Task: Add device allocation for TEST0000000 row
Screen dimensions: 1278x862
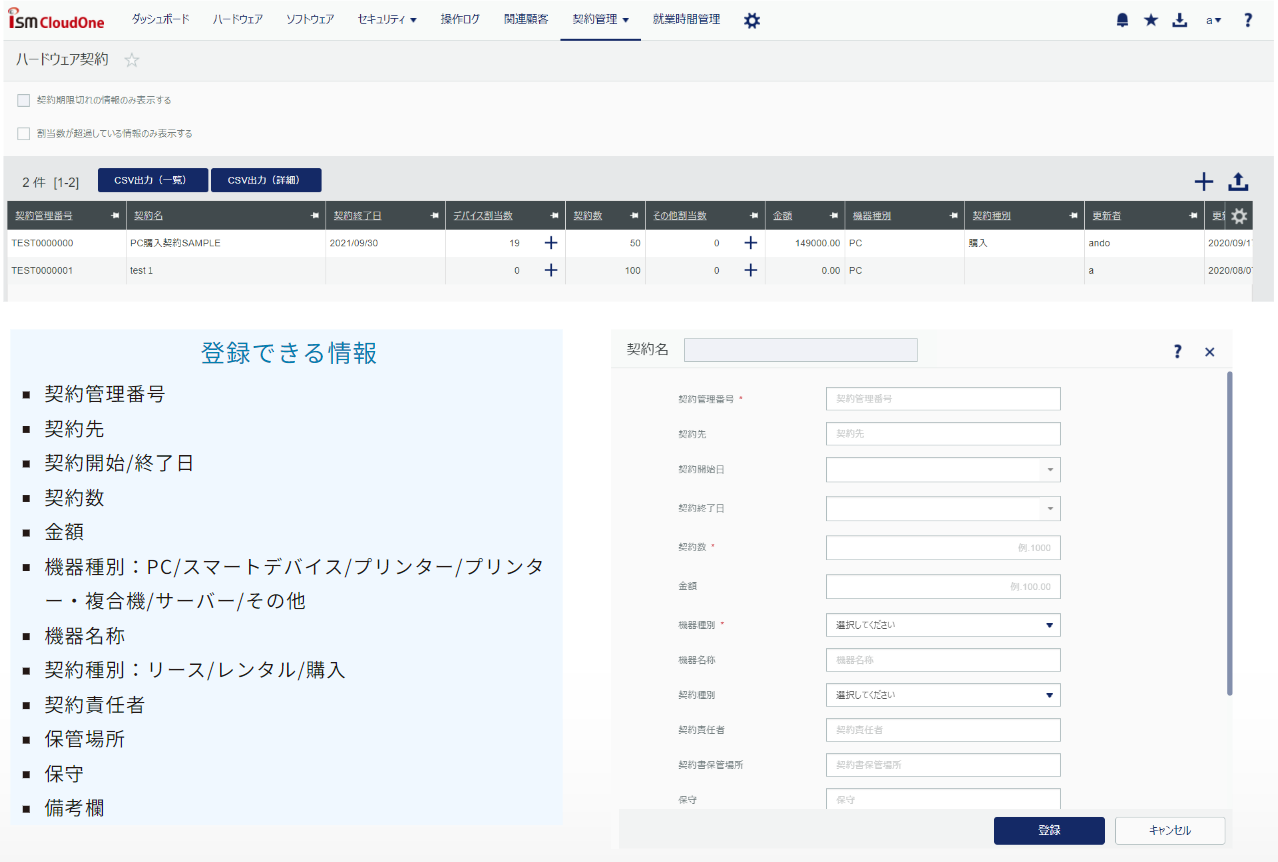Action: point(550,243)
